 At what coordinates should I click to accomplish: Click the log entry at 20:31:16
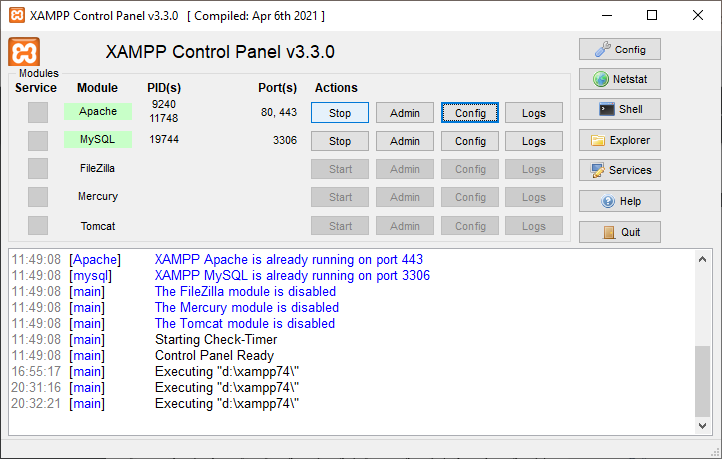pyautogui.click(x=155, y=388)
